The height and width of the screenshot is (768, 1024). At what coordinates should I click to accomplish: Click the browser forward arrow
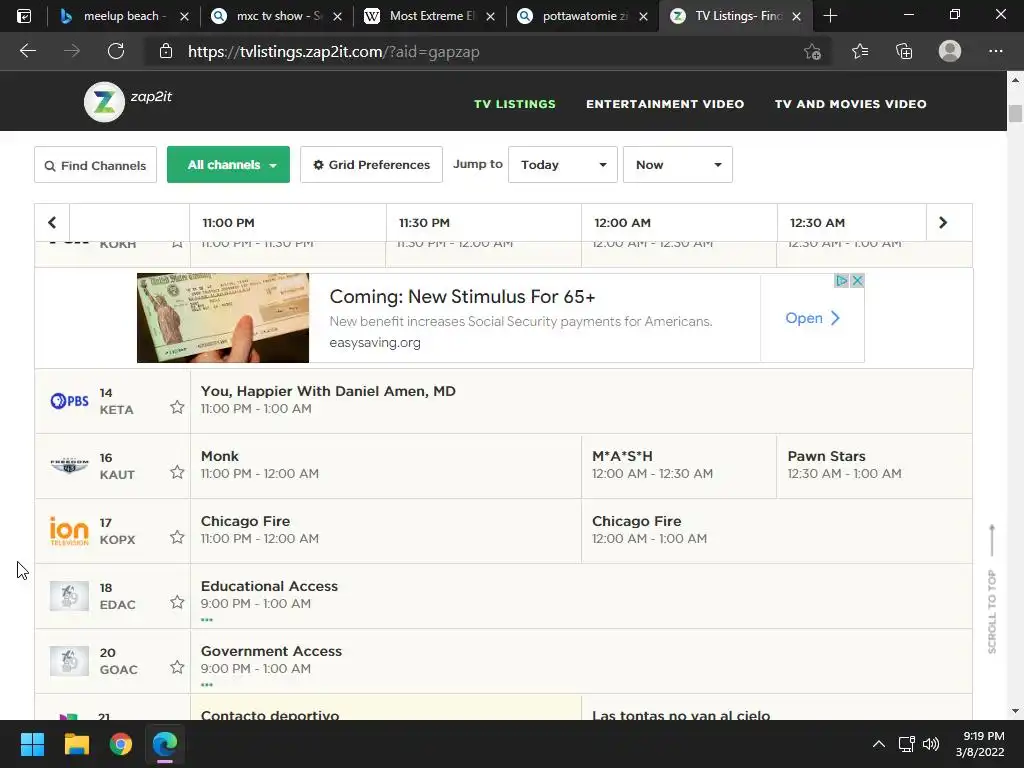72,51
